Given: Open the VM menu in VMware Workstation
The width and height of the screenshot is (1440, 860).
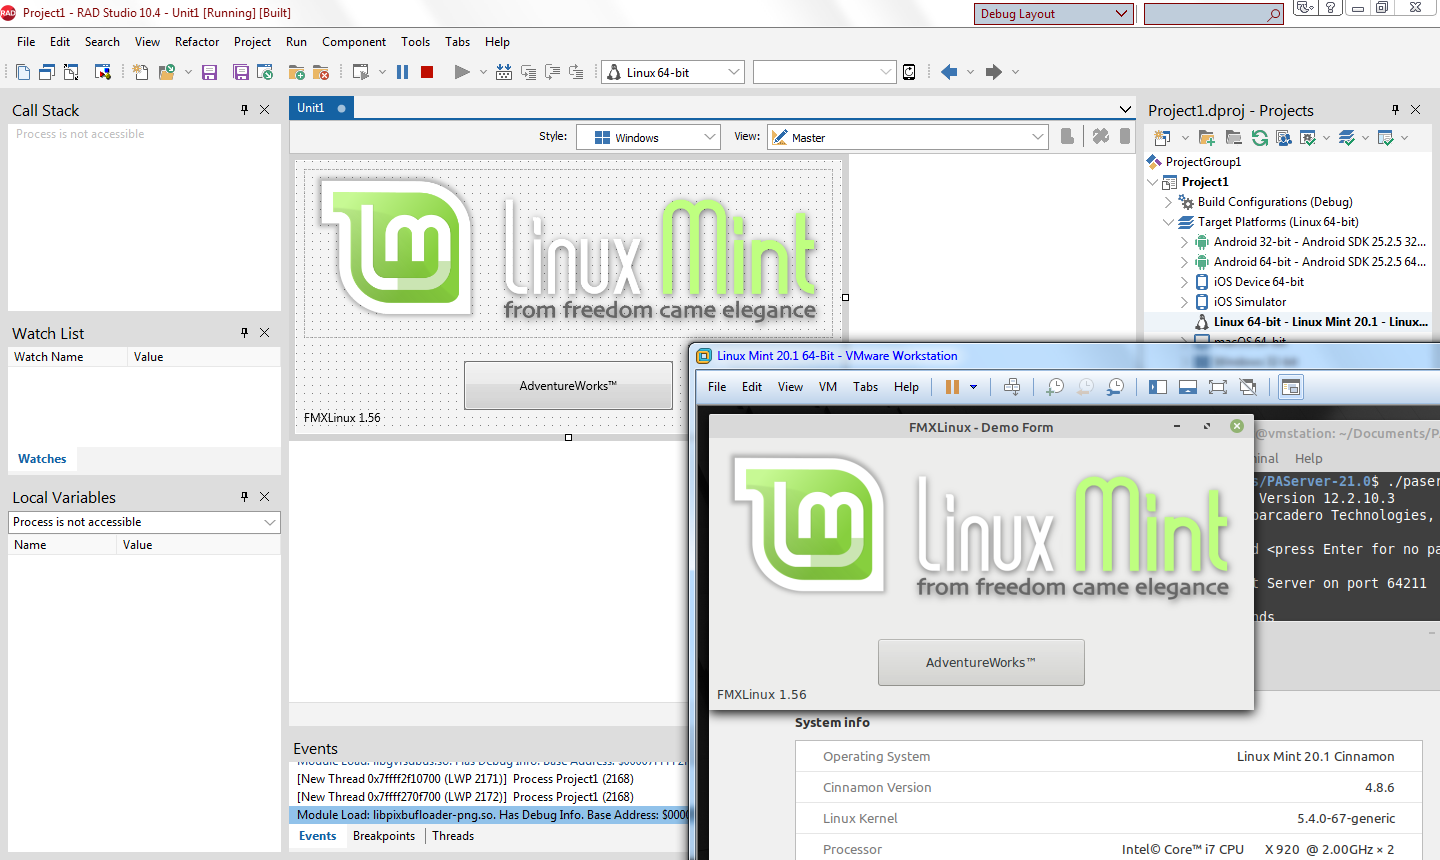Looking at the screenshot, I should tap(828, 387).
